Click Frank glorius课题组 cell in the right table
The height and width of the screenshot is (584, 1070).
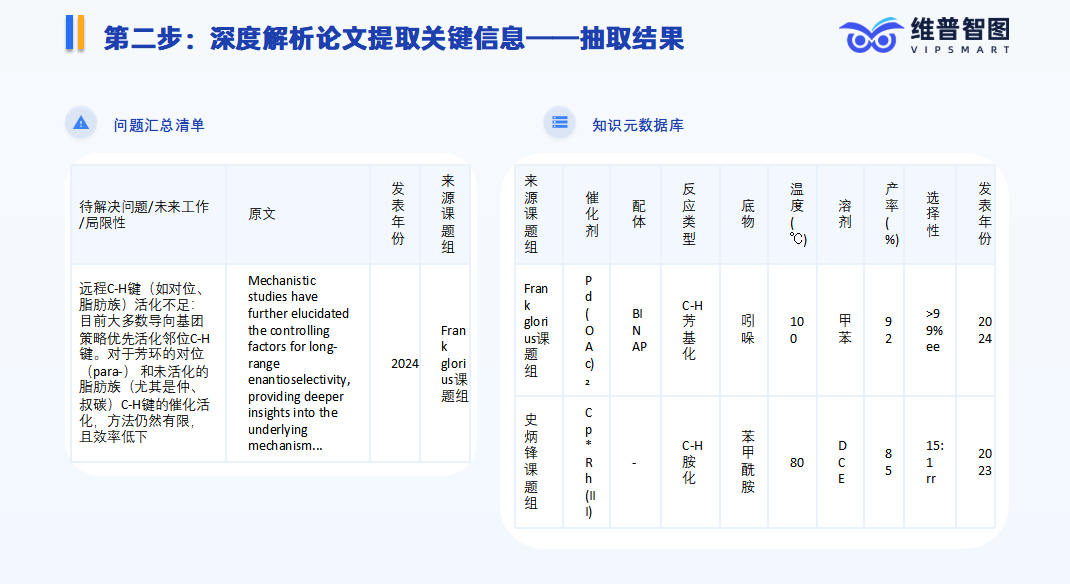[x=539, y=330]
